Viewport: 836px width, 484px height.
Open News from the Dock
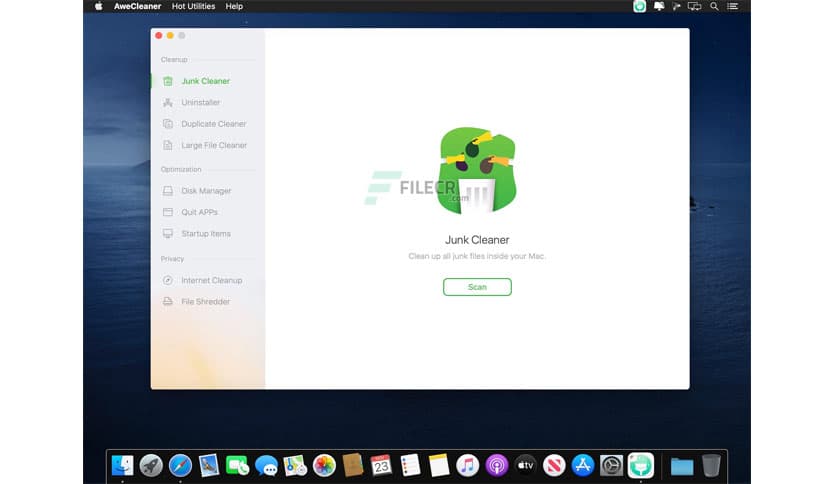tap(554, 465)
